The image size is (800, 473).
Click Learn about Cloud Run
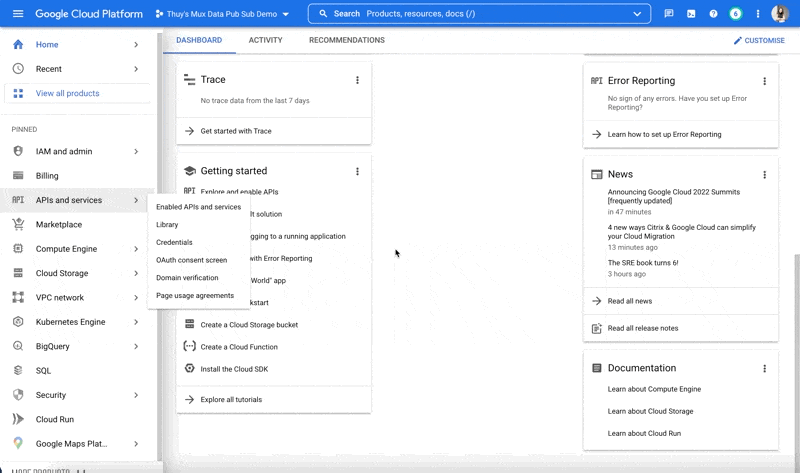(644, 433)
